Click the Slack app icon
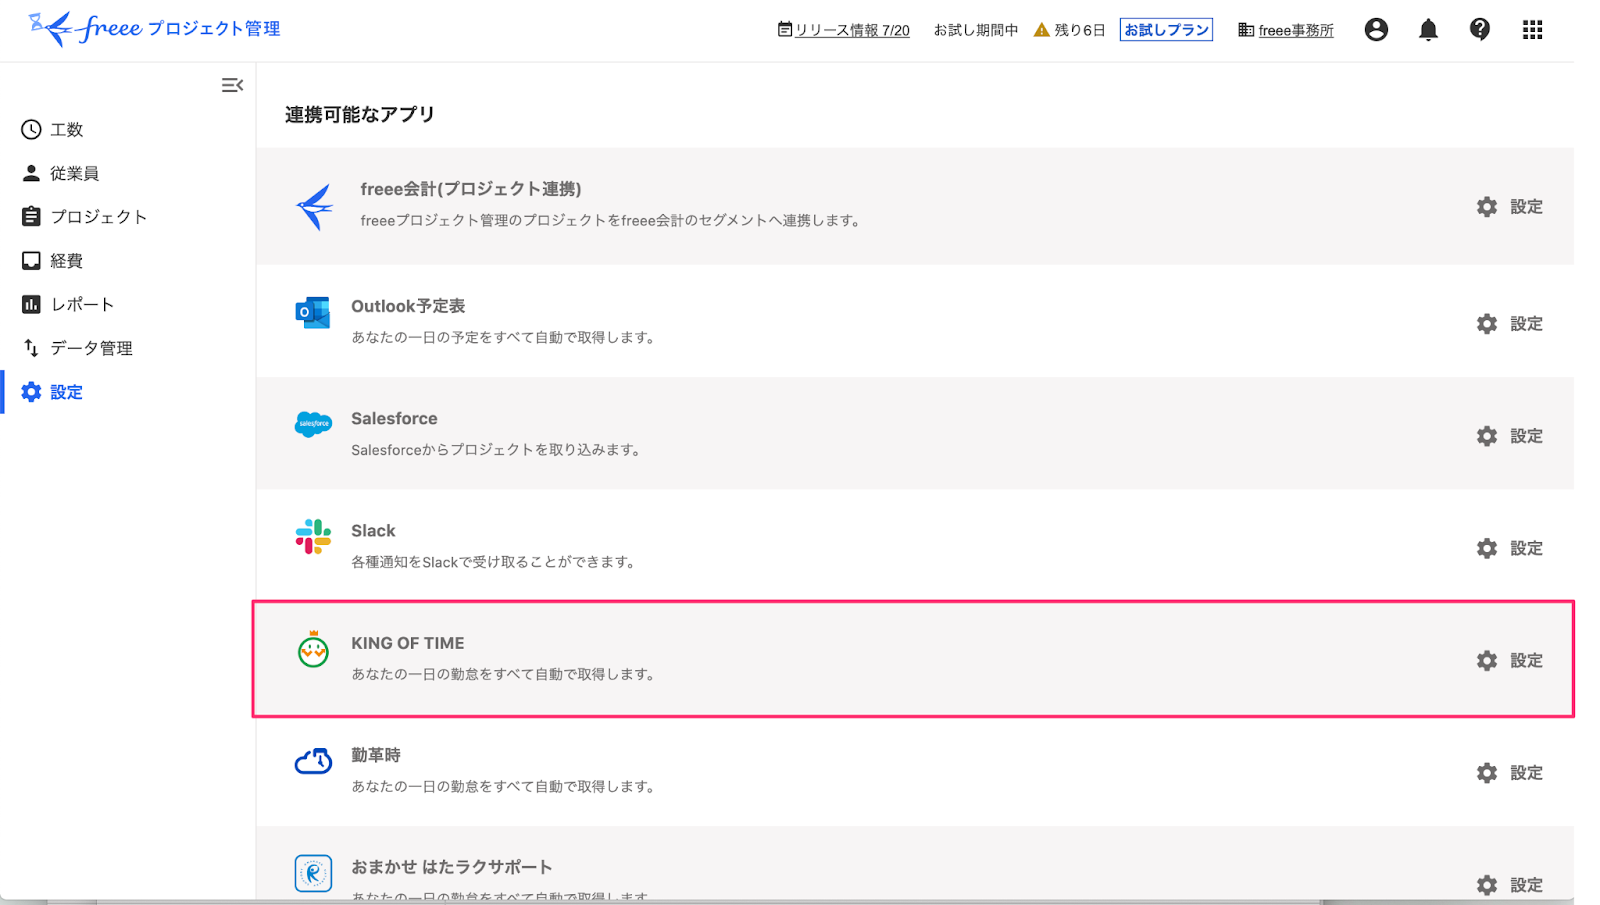Screen dimensions: 1600x905 pos(313,537)
